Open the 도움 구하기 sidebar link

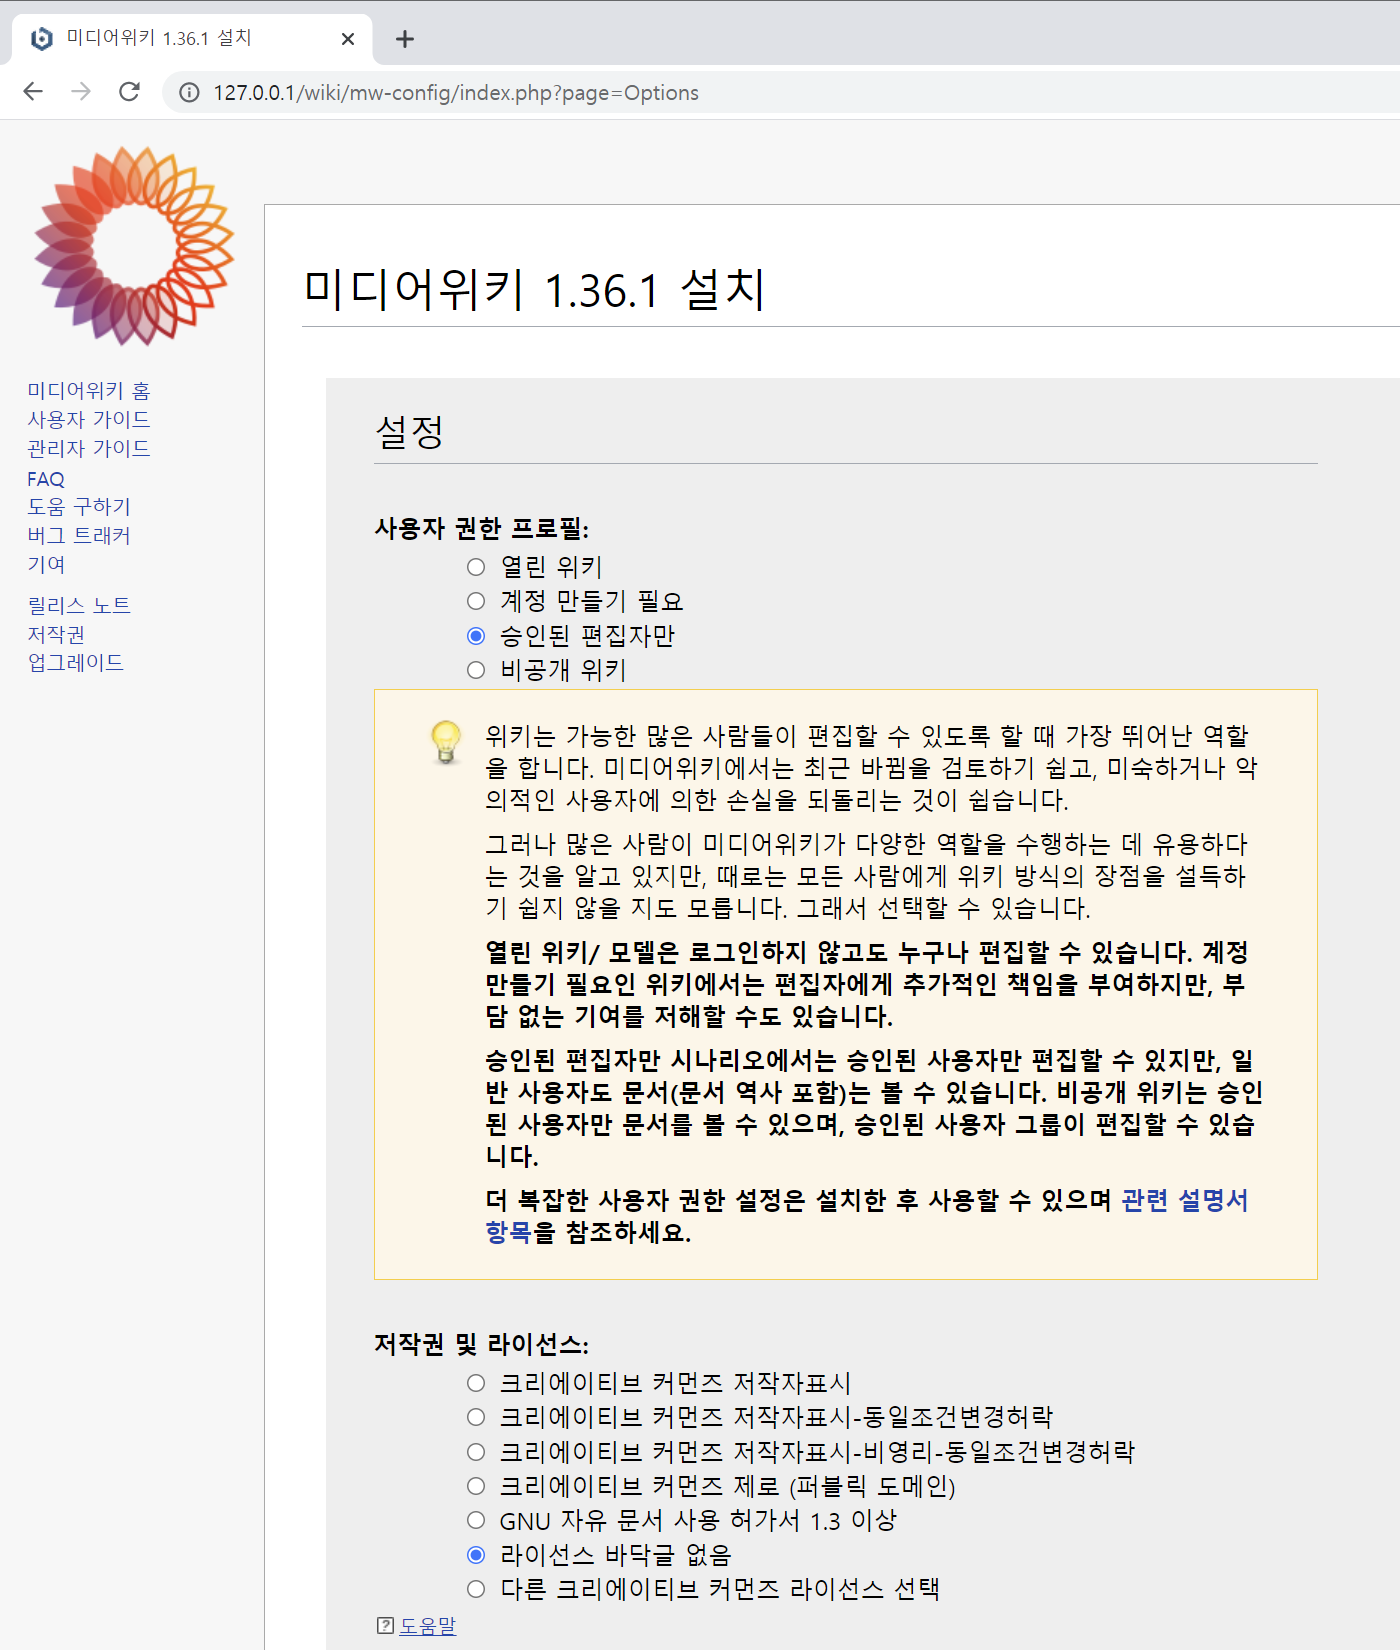pos(79,507)
